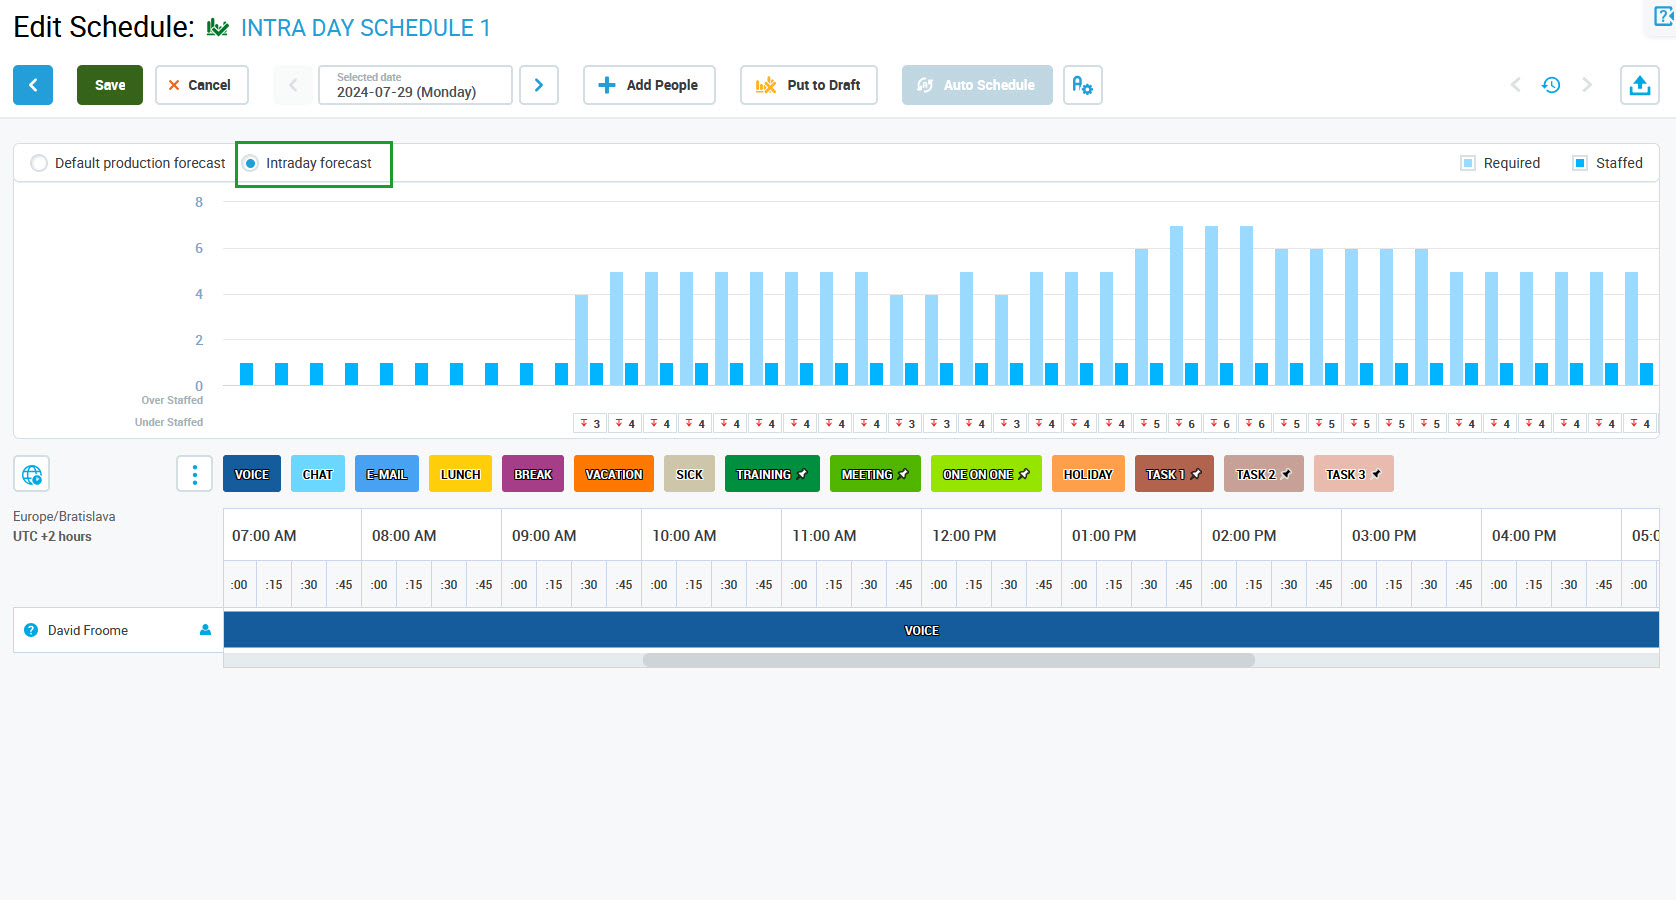Click the person icon beside David Froome
The width and height of the screenshot is (1676, 900).
(205, 630)
